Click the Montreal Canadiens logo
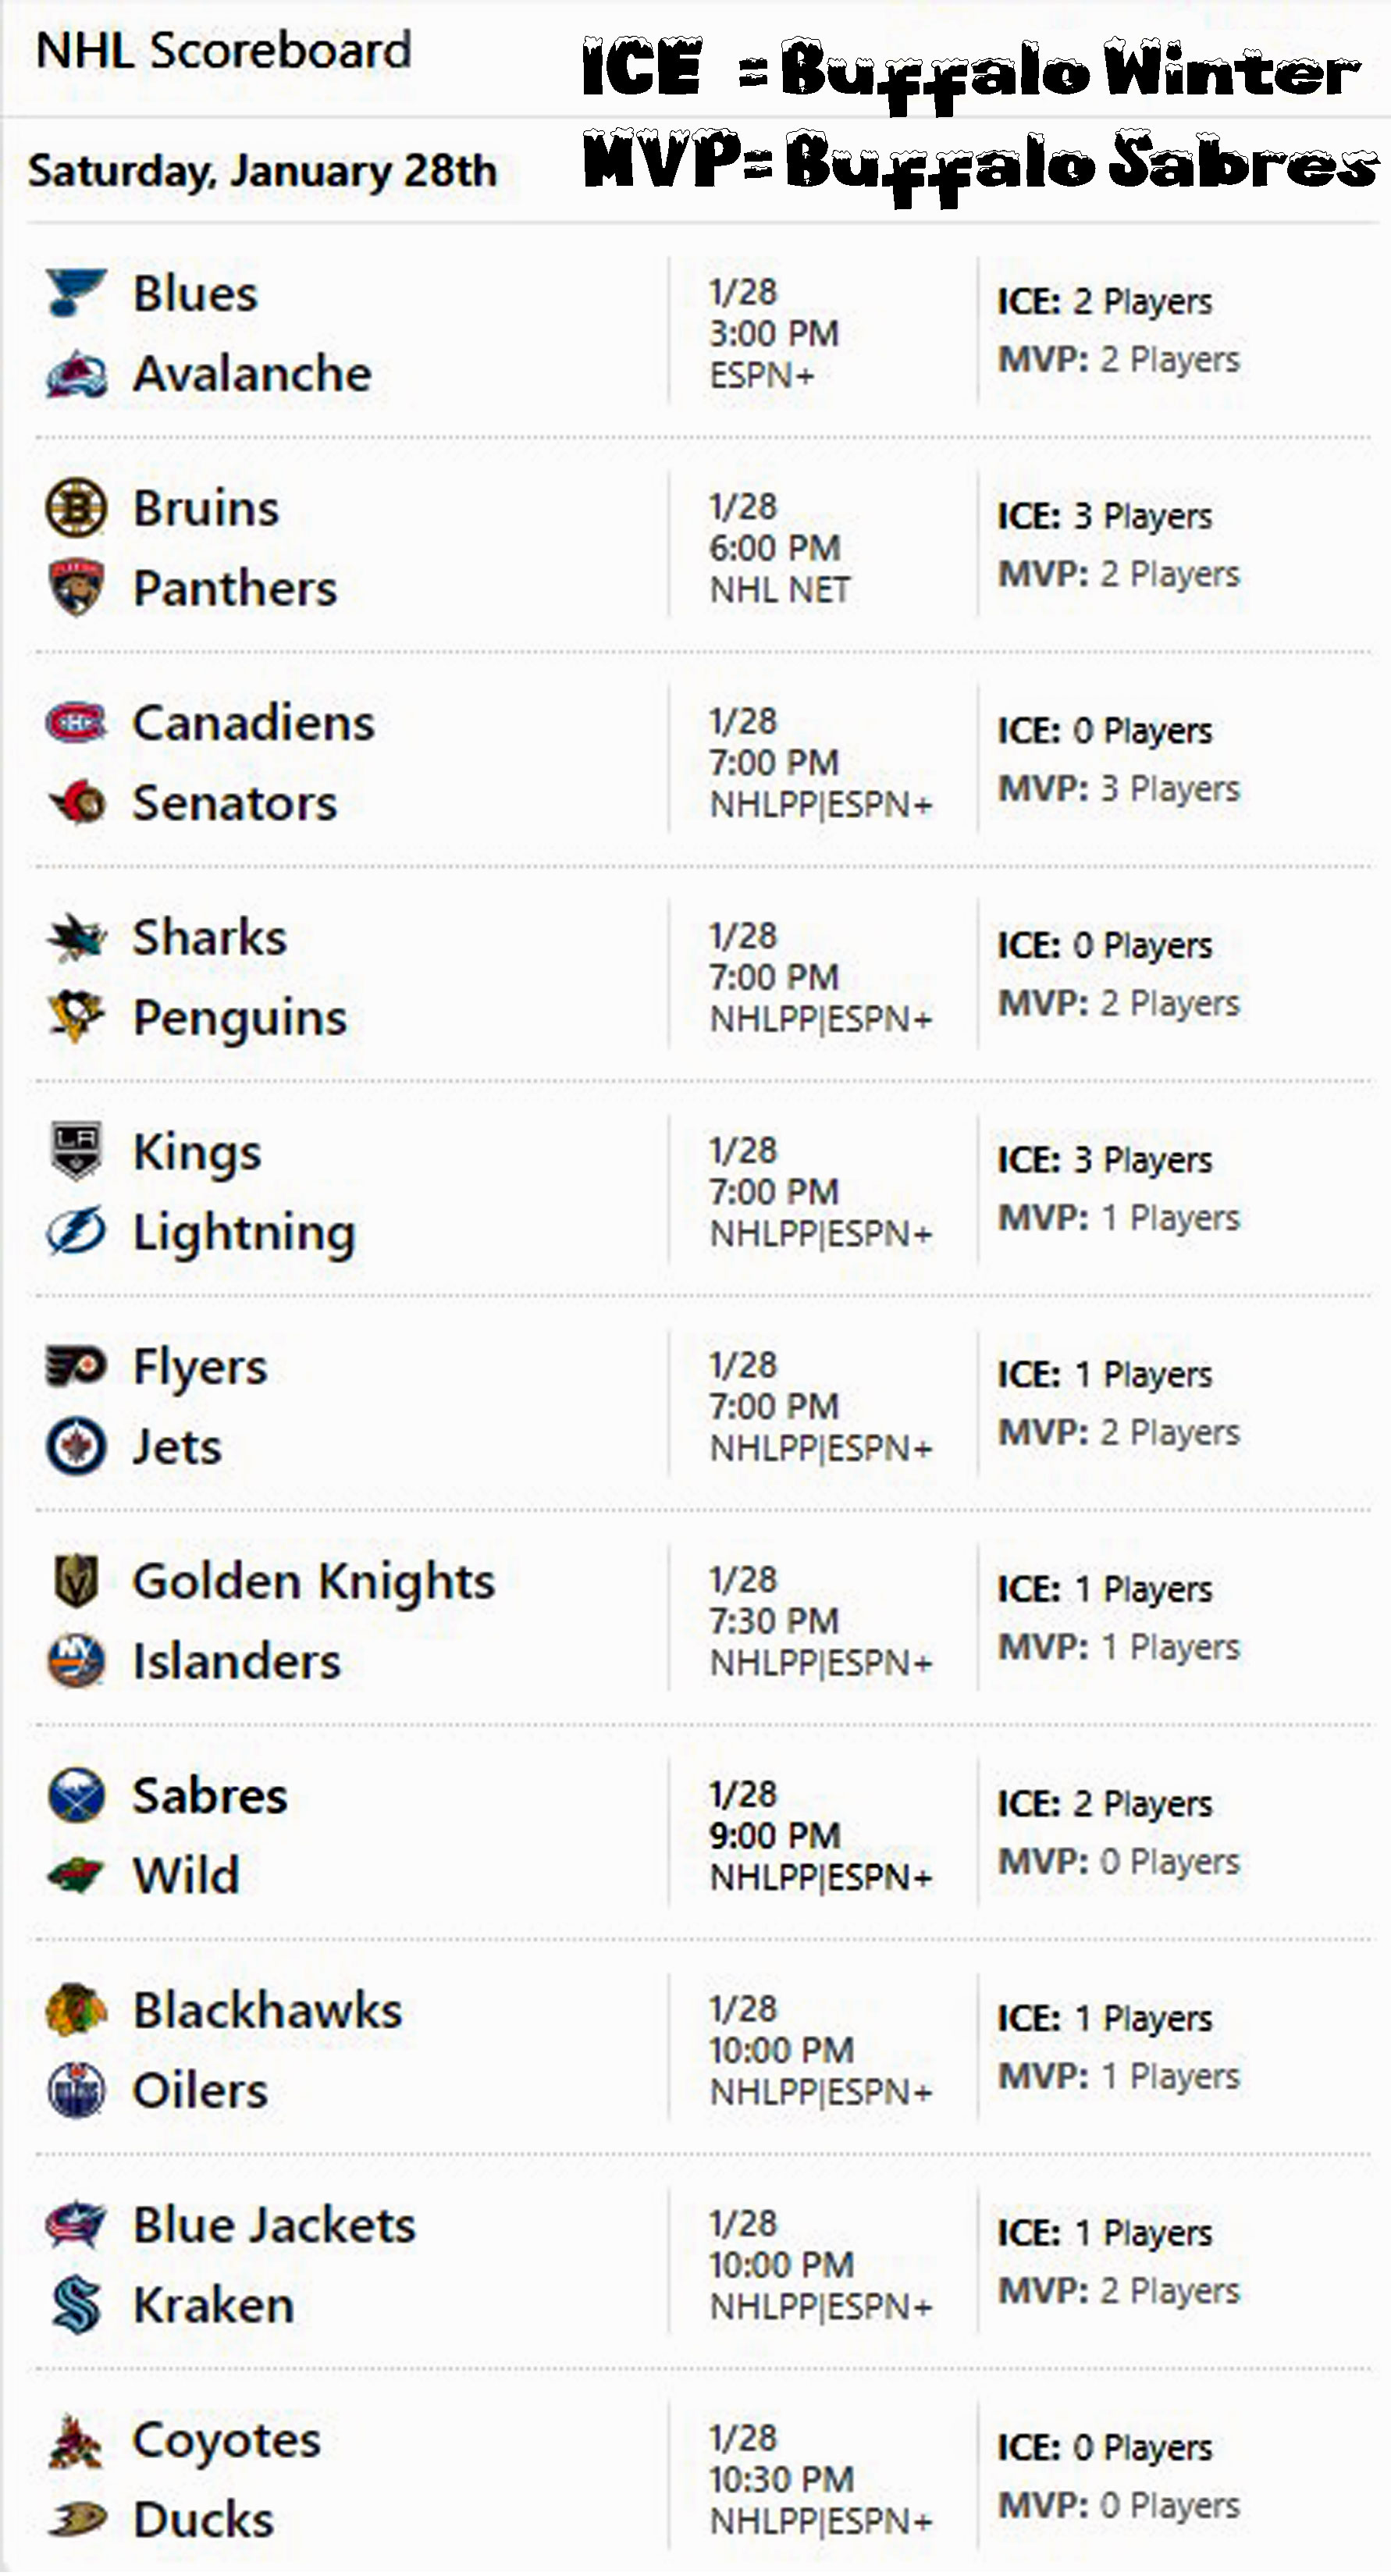Image resolution: width=1391 pixels, height=2576 pixels. click(x=75, y=722)
